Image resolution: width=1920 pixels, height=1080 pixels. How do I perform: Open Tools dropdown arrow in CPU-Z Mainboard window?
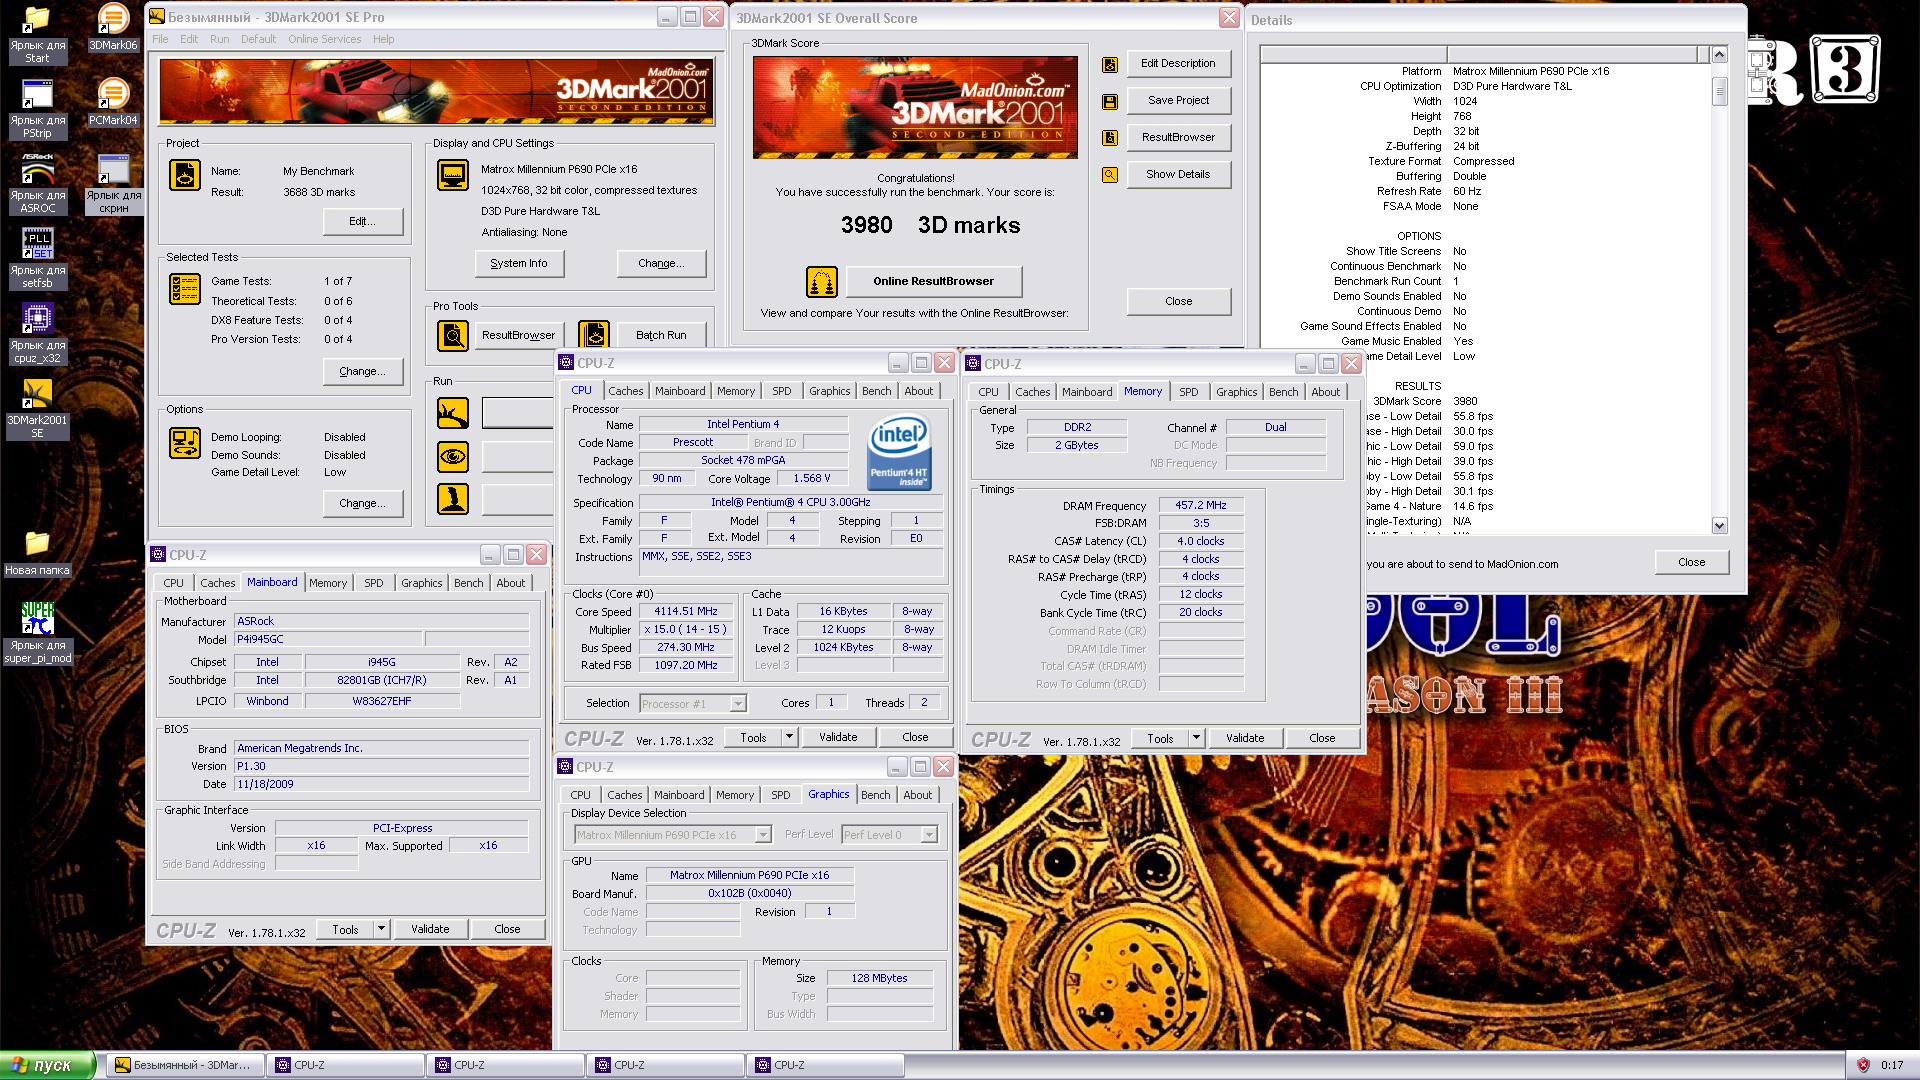coord(381,930)
